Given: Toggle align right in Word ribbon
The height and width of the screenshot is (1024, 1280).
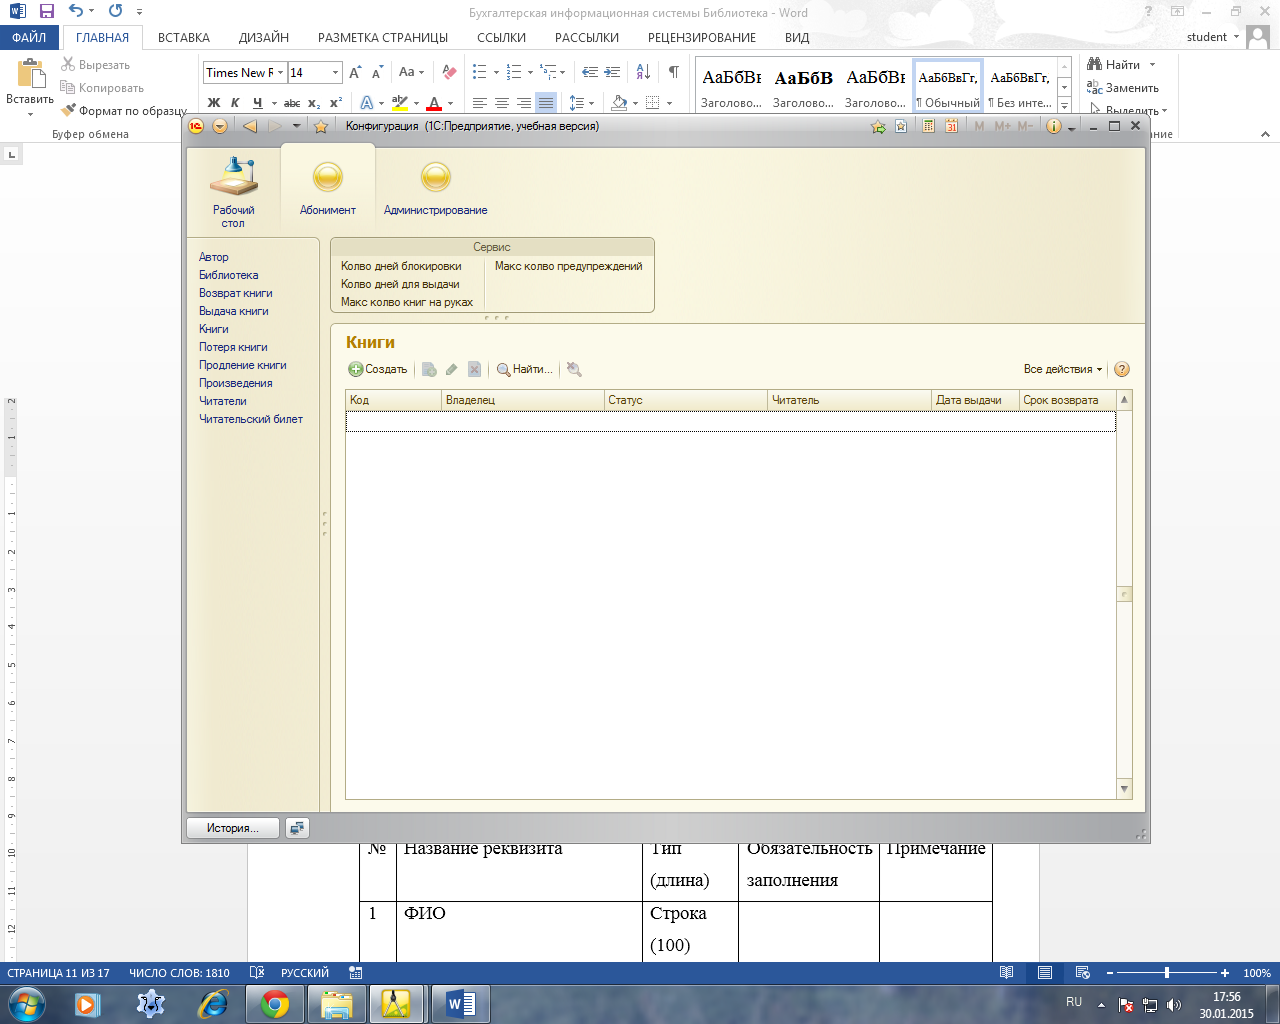Looking at the screenshot, I should (x=524, y=103).
